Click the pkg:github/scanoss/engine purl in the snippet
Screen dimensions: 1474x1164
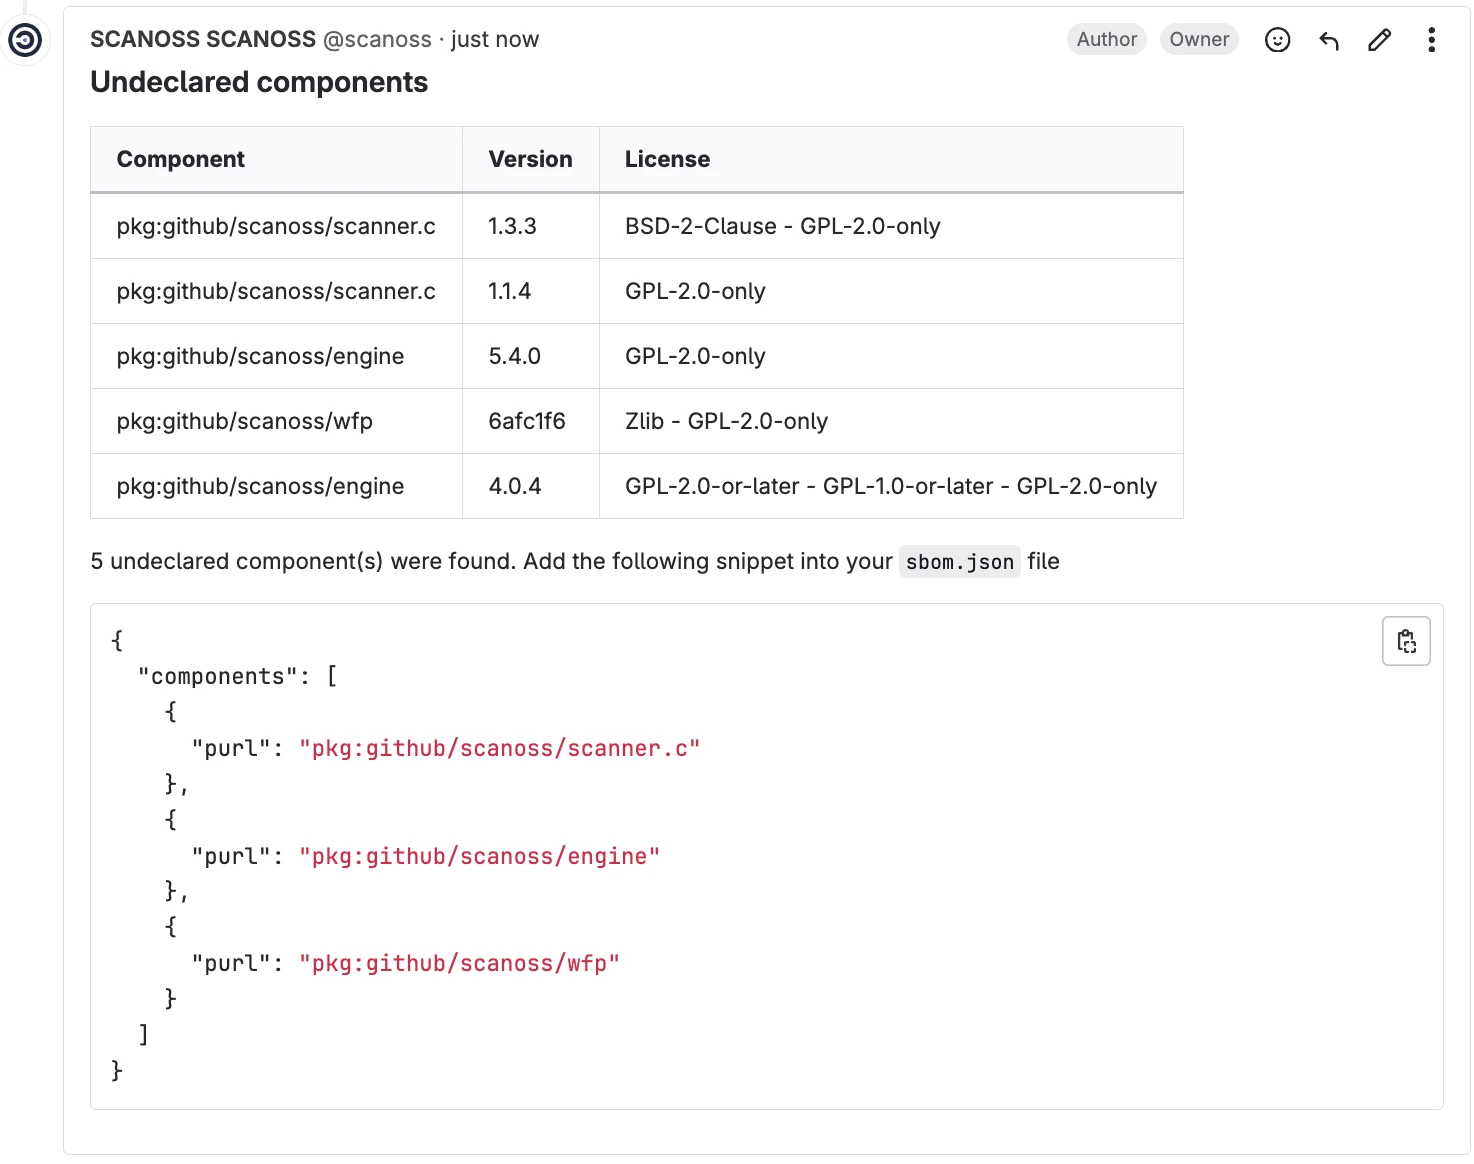[479, 856]
